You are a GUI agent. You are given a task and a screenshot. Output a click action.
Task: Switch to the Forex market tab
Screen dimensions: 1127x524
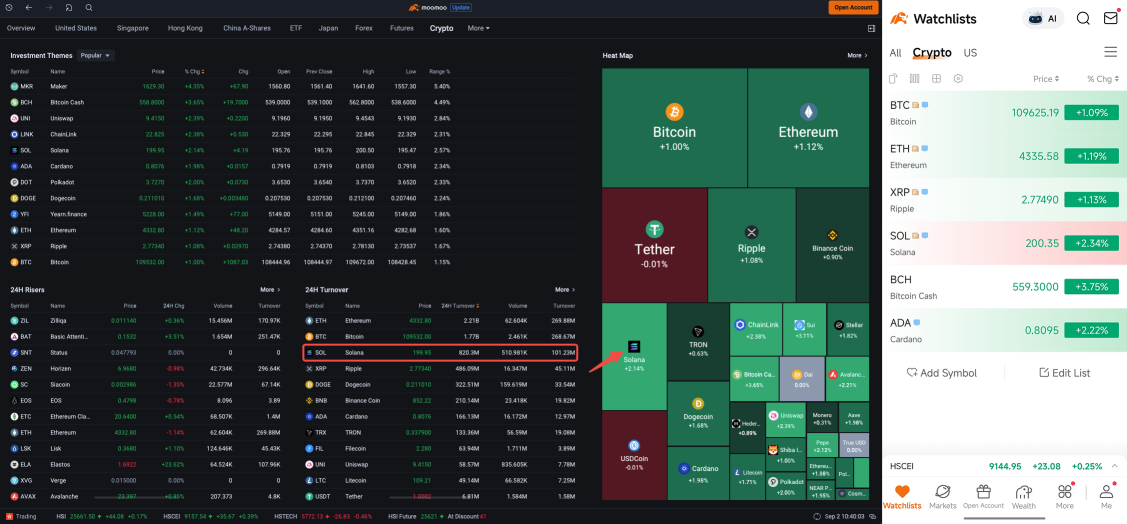tap(362, 28)
